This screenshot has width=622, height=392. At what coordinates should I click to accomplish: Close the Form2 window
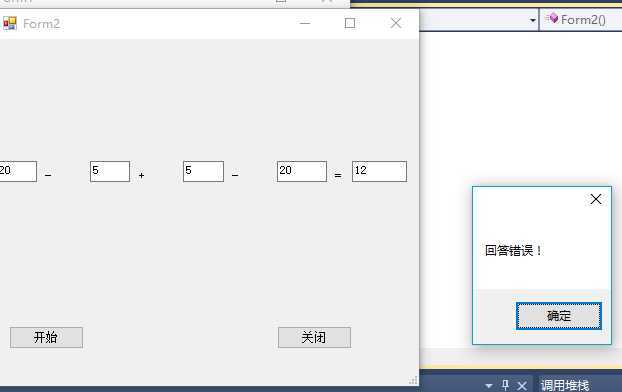coord(395,23)
